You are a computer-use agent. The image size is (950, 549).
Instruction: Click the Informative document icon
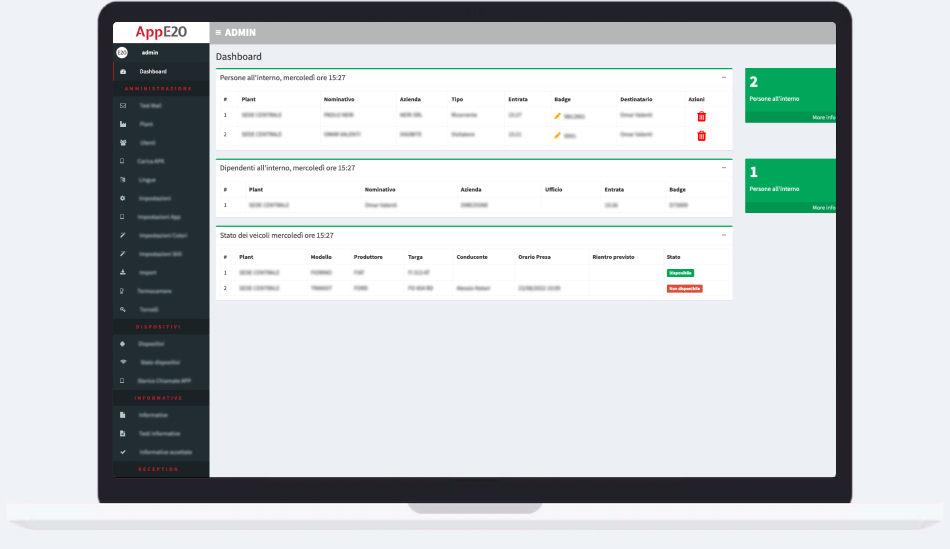122,415
